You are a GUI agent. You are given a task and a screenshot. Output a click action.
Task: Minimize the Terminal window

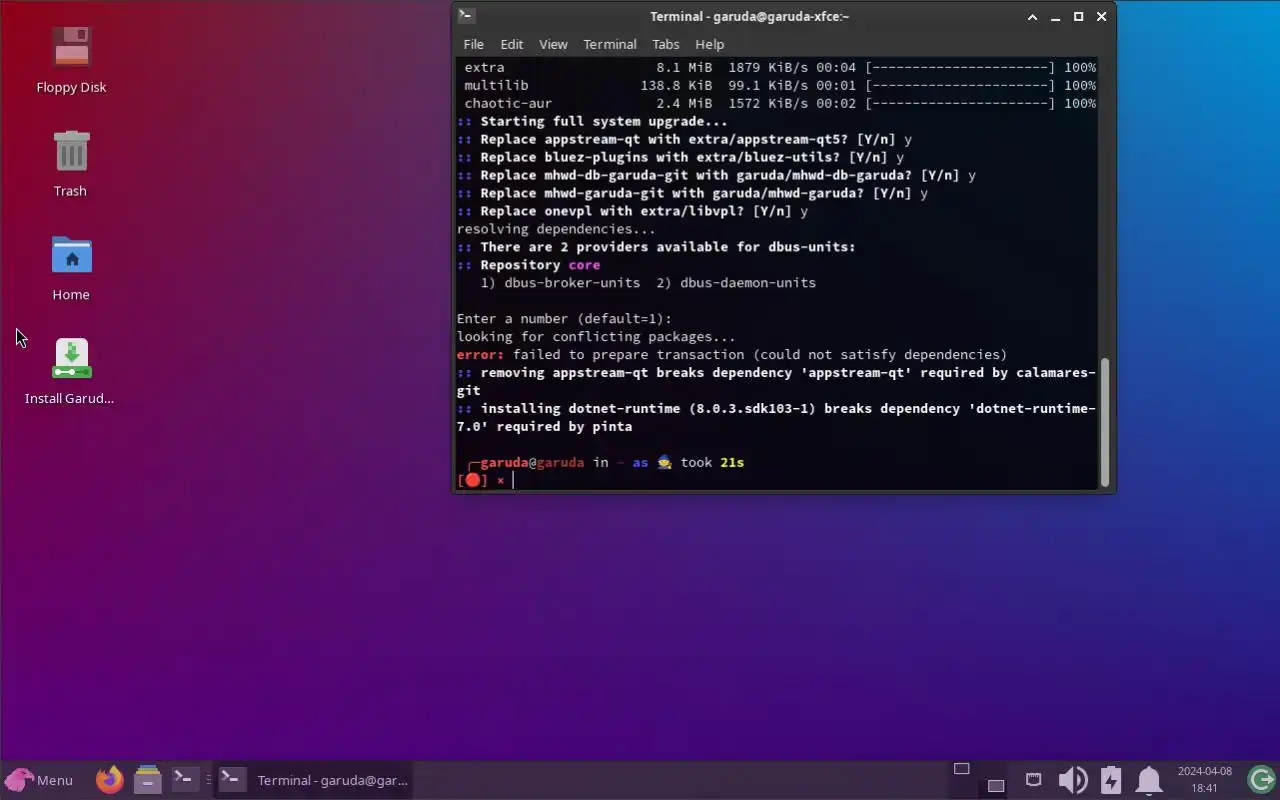point(1056,17)
